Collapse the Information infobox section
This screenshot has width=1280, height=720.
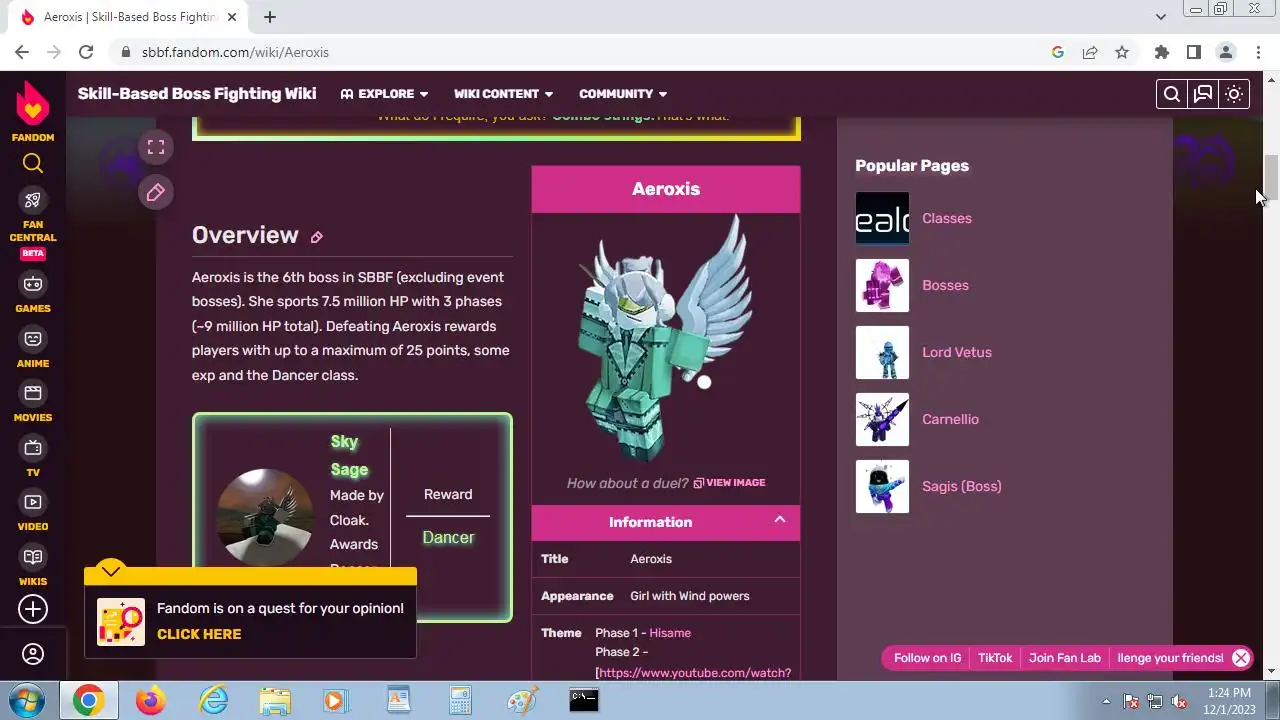[780, 520]
